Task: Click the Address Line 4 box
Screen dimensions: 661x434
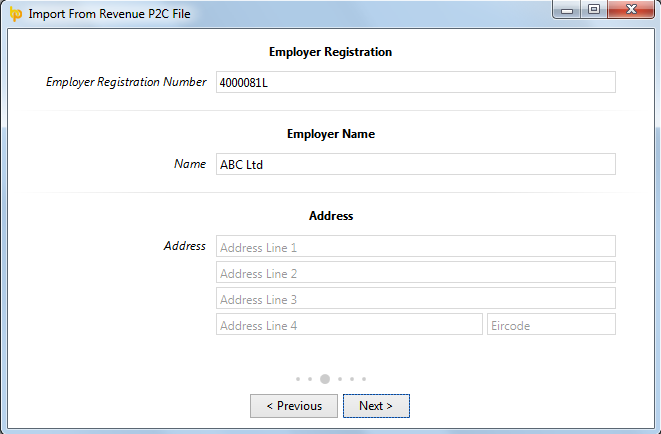Action: coord(349,324)
